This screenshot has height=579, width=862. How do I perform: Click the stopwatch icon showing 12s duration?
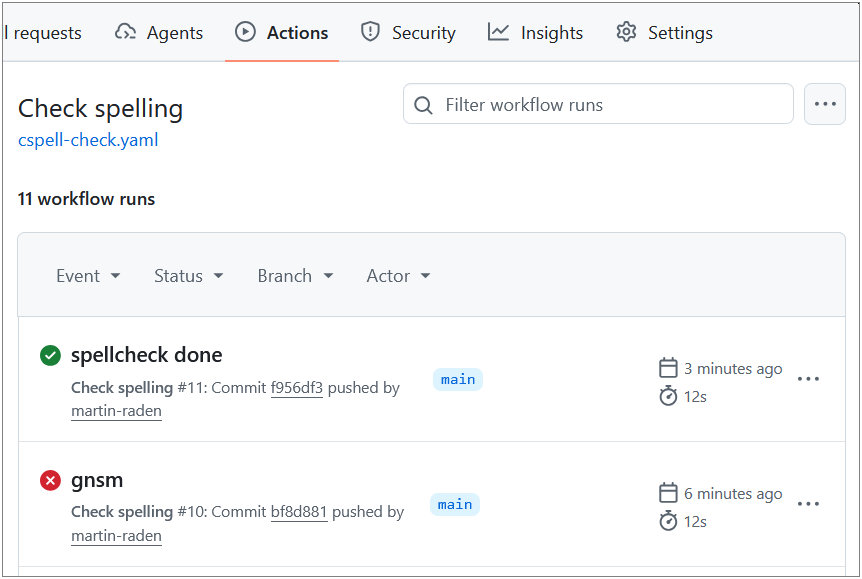[x=668, y=396]
